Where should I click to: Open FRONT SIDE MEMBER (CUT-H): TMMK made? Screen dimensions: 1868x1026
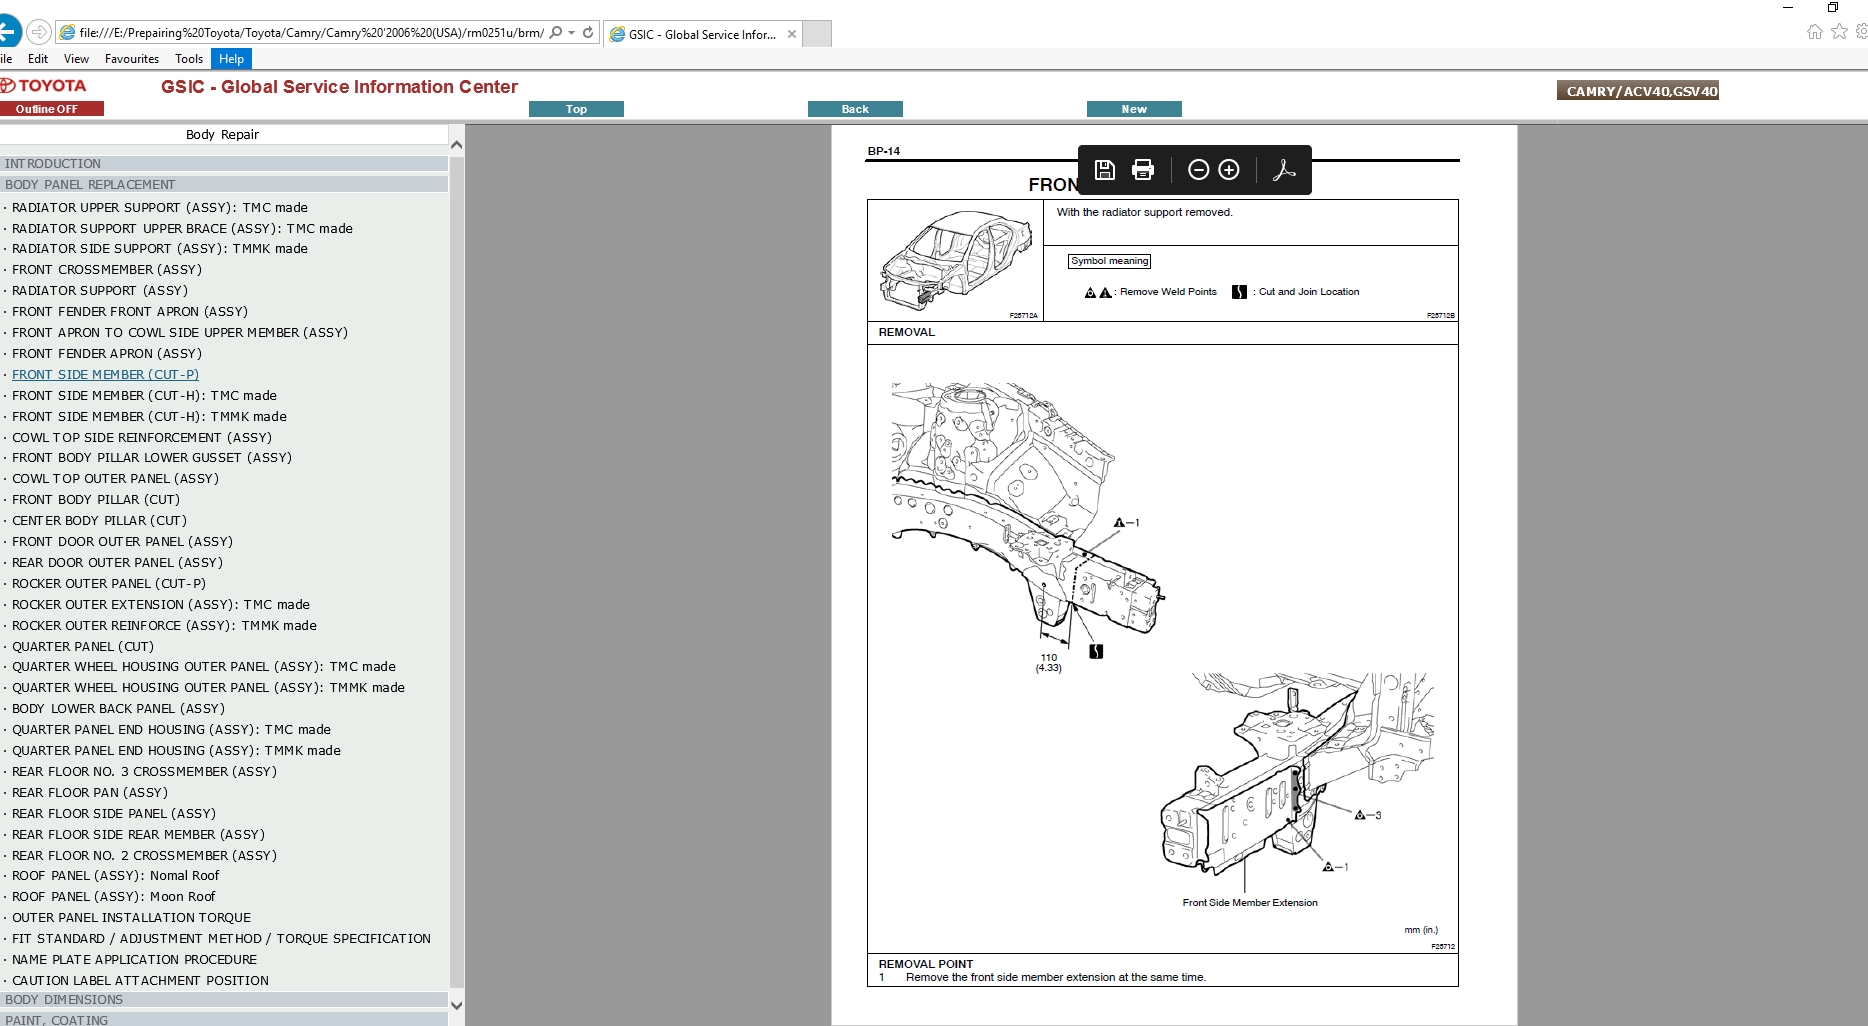click(149, 416)
